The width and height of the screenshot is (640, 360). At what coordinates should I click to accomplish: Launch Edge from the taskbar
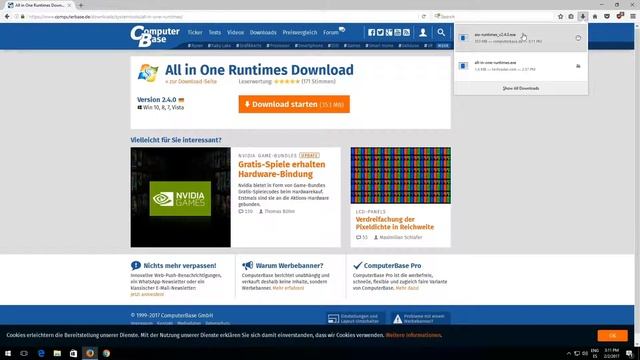(x=41, y=353)
